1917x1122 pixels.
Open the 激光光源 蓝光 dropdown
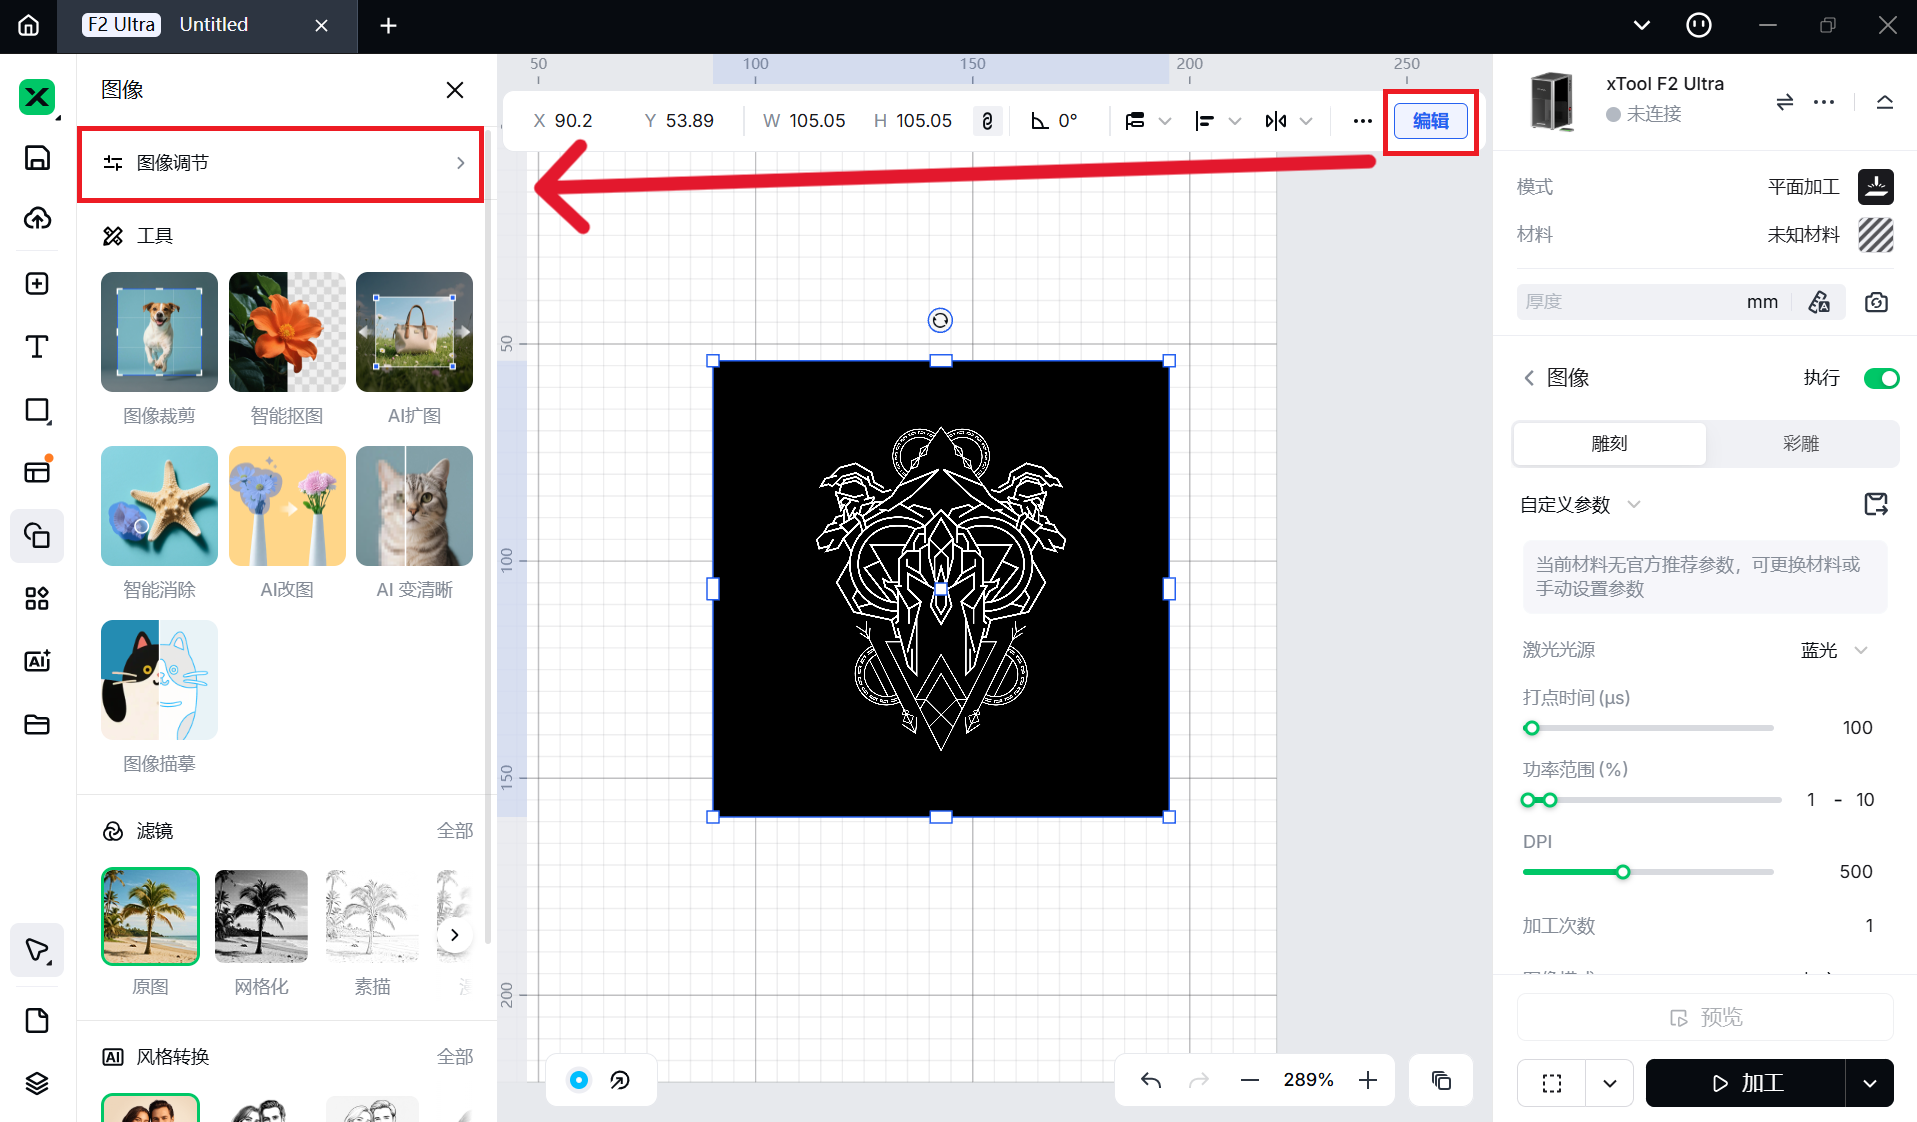click(x=1835, y=650)
